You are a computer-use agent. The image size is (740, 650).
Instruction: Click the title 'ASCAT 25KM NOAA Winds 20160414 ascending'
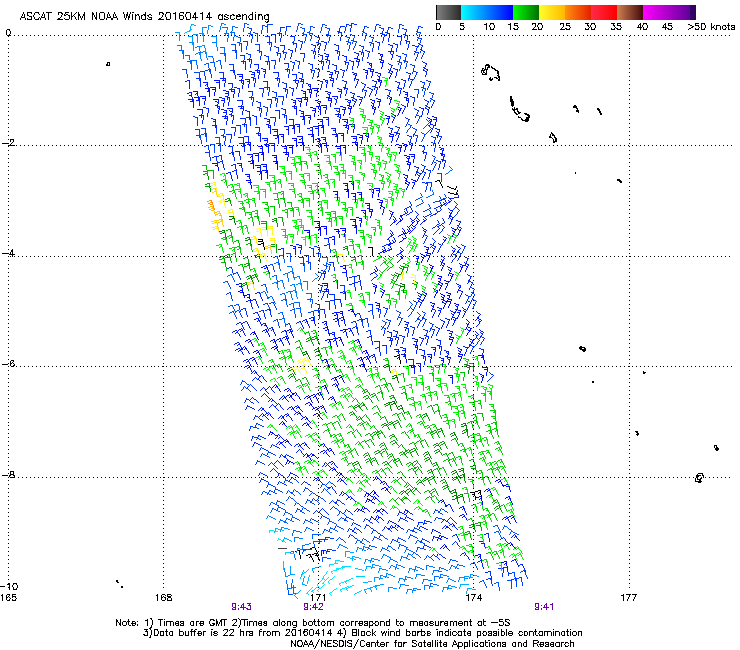(144, 16)
